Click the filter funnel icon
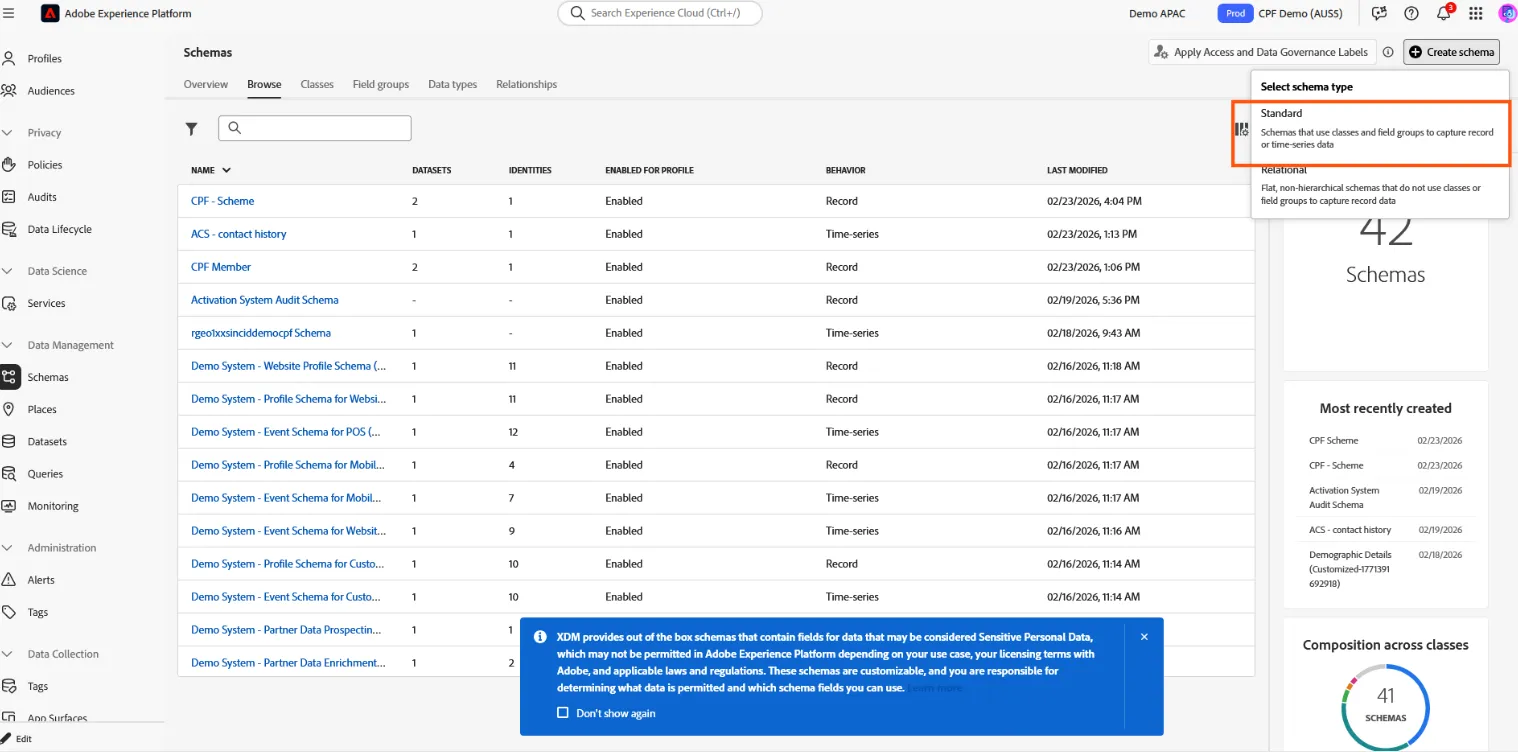 pos(191,128)
